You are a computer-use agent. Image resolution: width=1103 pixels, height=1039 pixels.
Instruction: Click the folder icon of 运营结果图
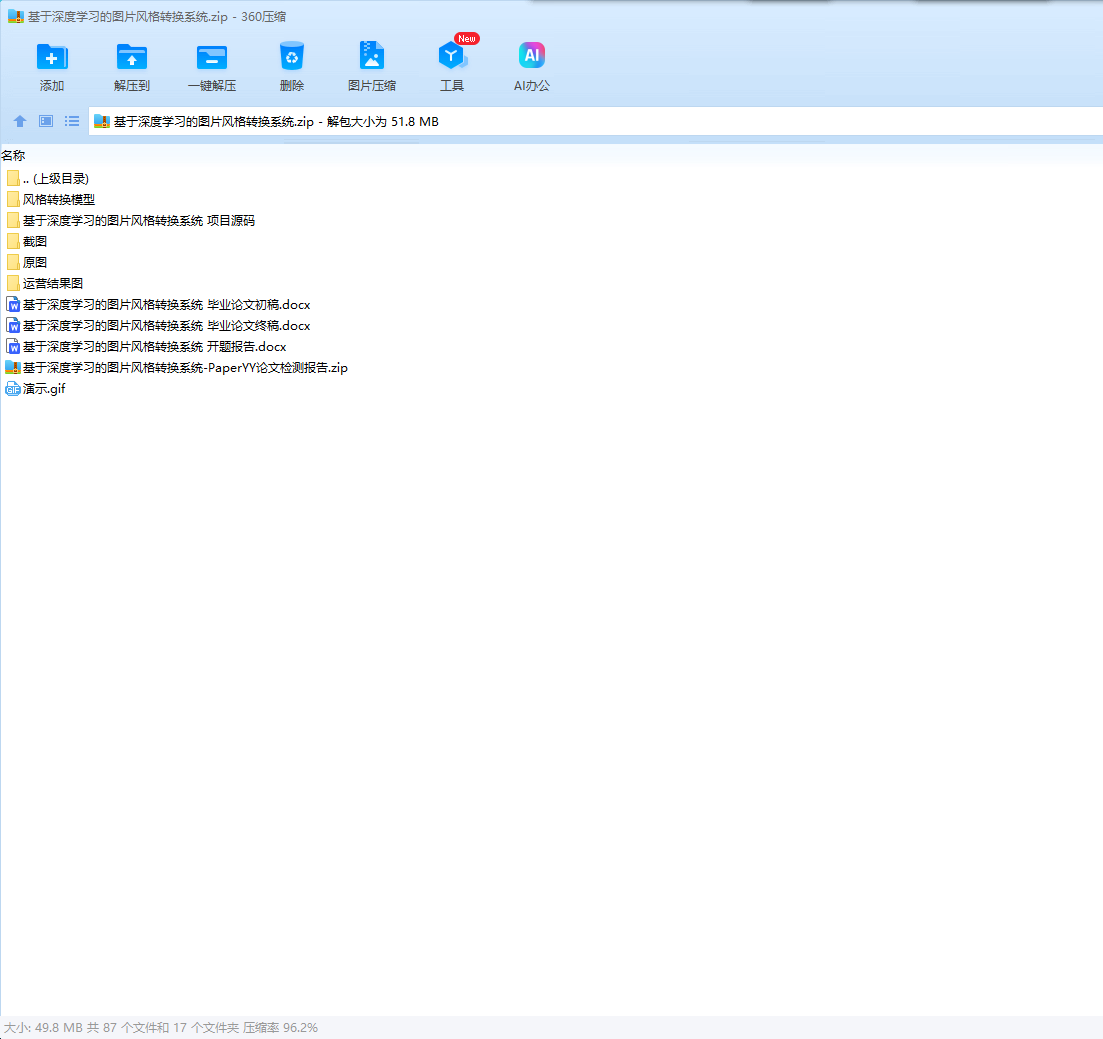13,283
